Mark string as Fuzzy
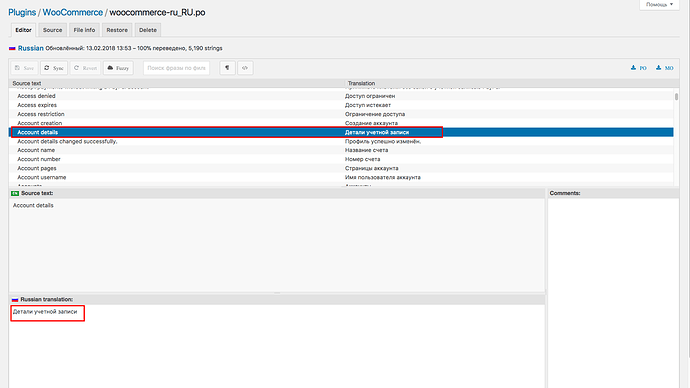 [x=118, y=68]
